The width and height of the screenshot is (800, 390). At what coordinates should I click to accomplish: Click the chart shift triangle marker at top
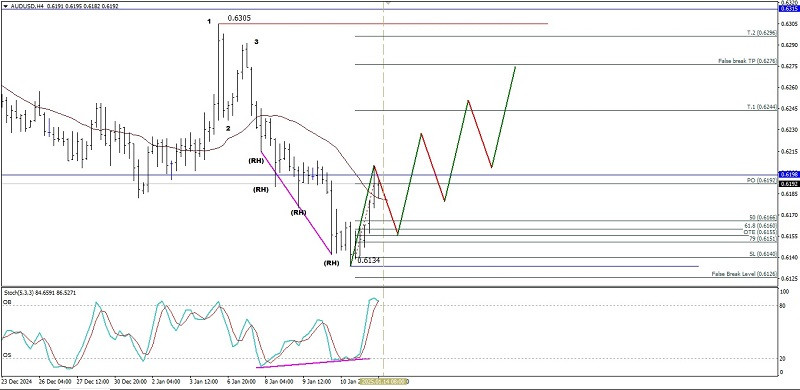(387, 3)
